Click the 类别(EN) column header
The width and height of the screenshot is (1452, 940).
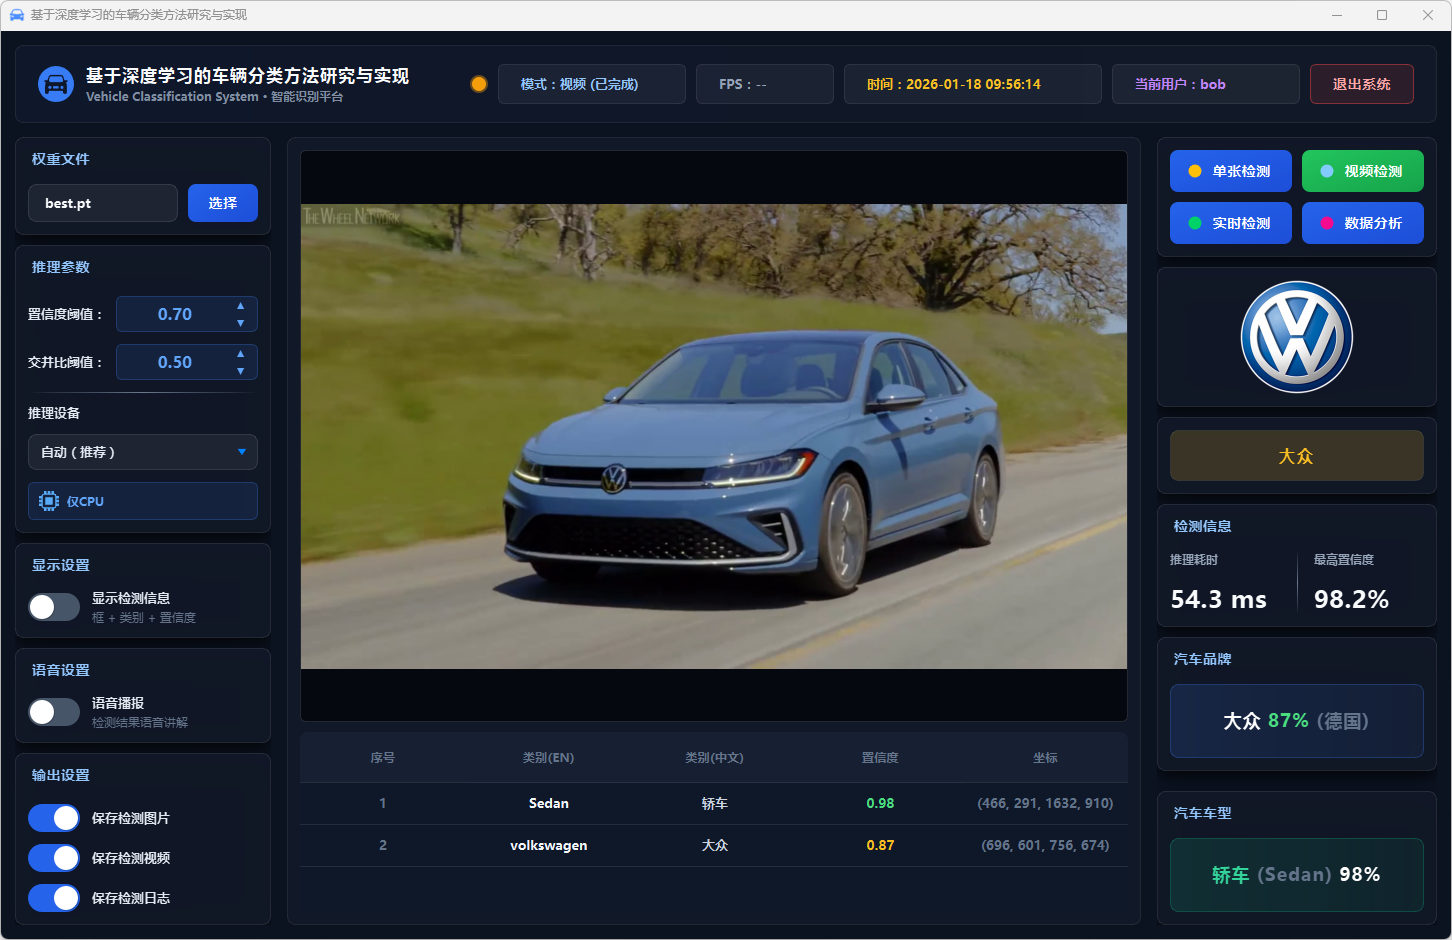[548, 758]
